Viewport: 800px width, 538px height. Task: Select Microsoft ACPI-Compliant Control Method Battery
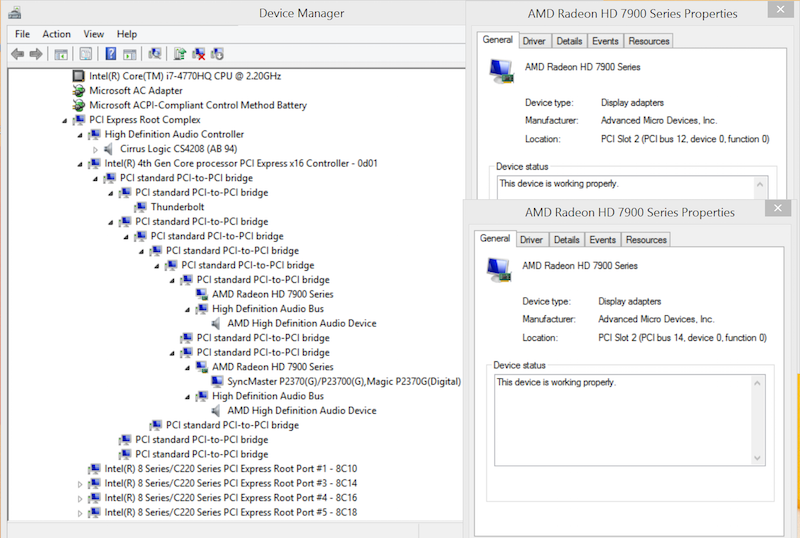tap(198, 105)
